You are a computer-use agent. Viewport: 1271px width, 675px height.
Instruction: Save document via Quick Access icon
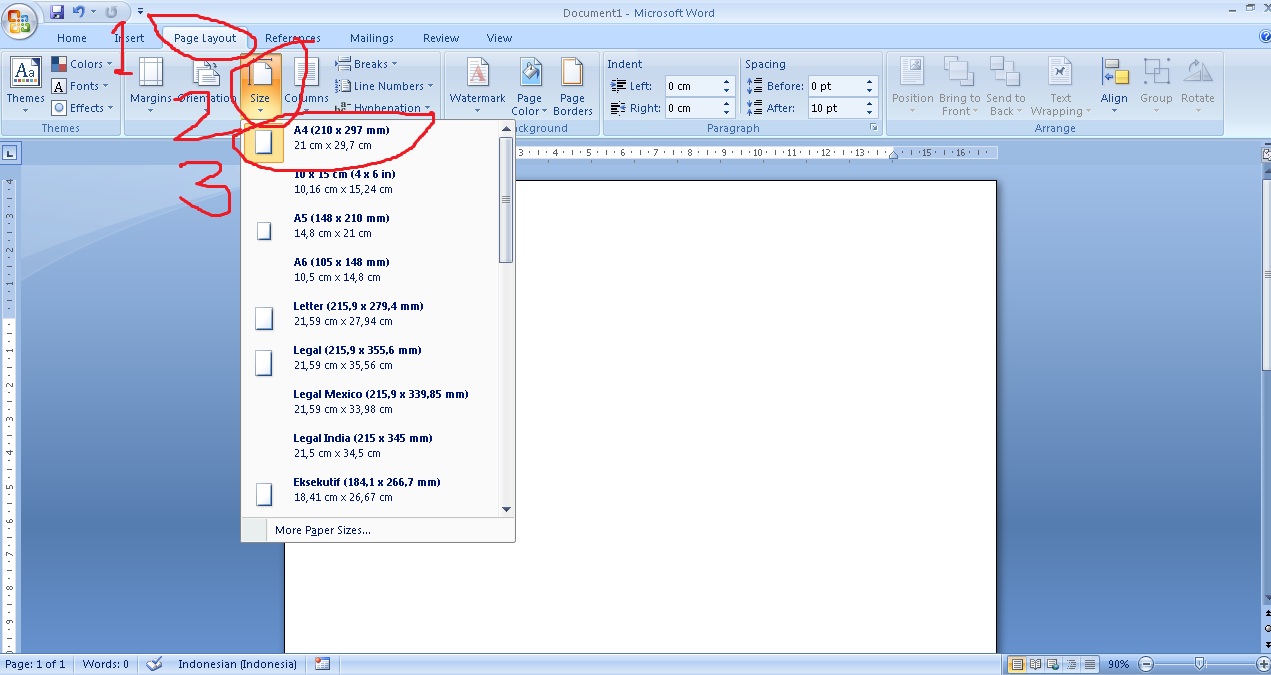click(57, 12)
